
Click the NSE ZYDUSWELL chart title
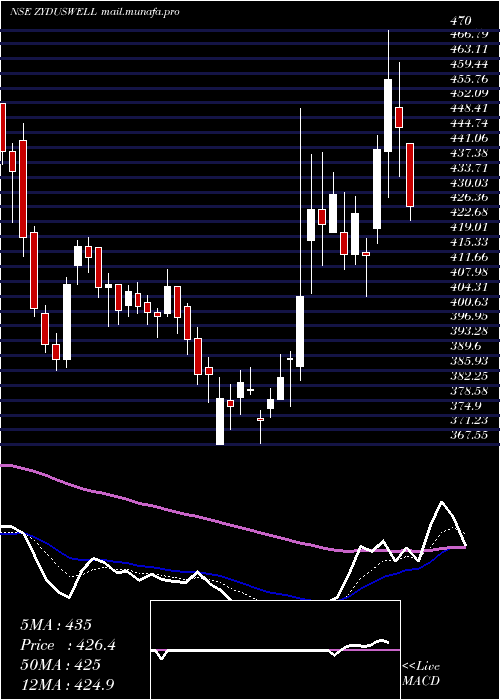click(x=53, y=12)
